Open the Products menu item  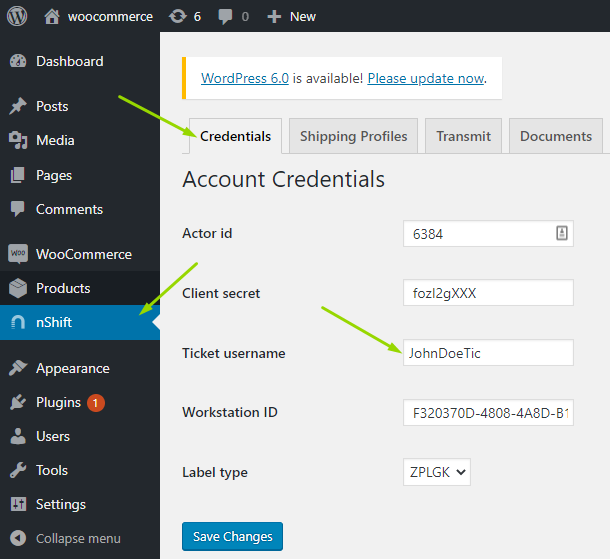80,288
